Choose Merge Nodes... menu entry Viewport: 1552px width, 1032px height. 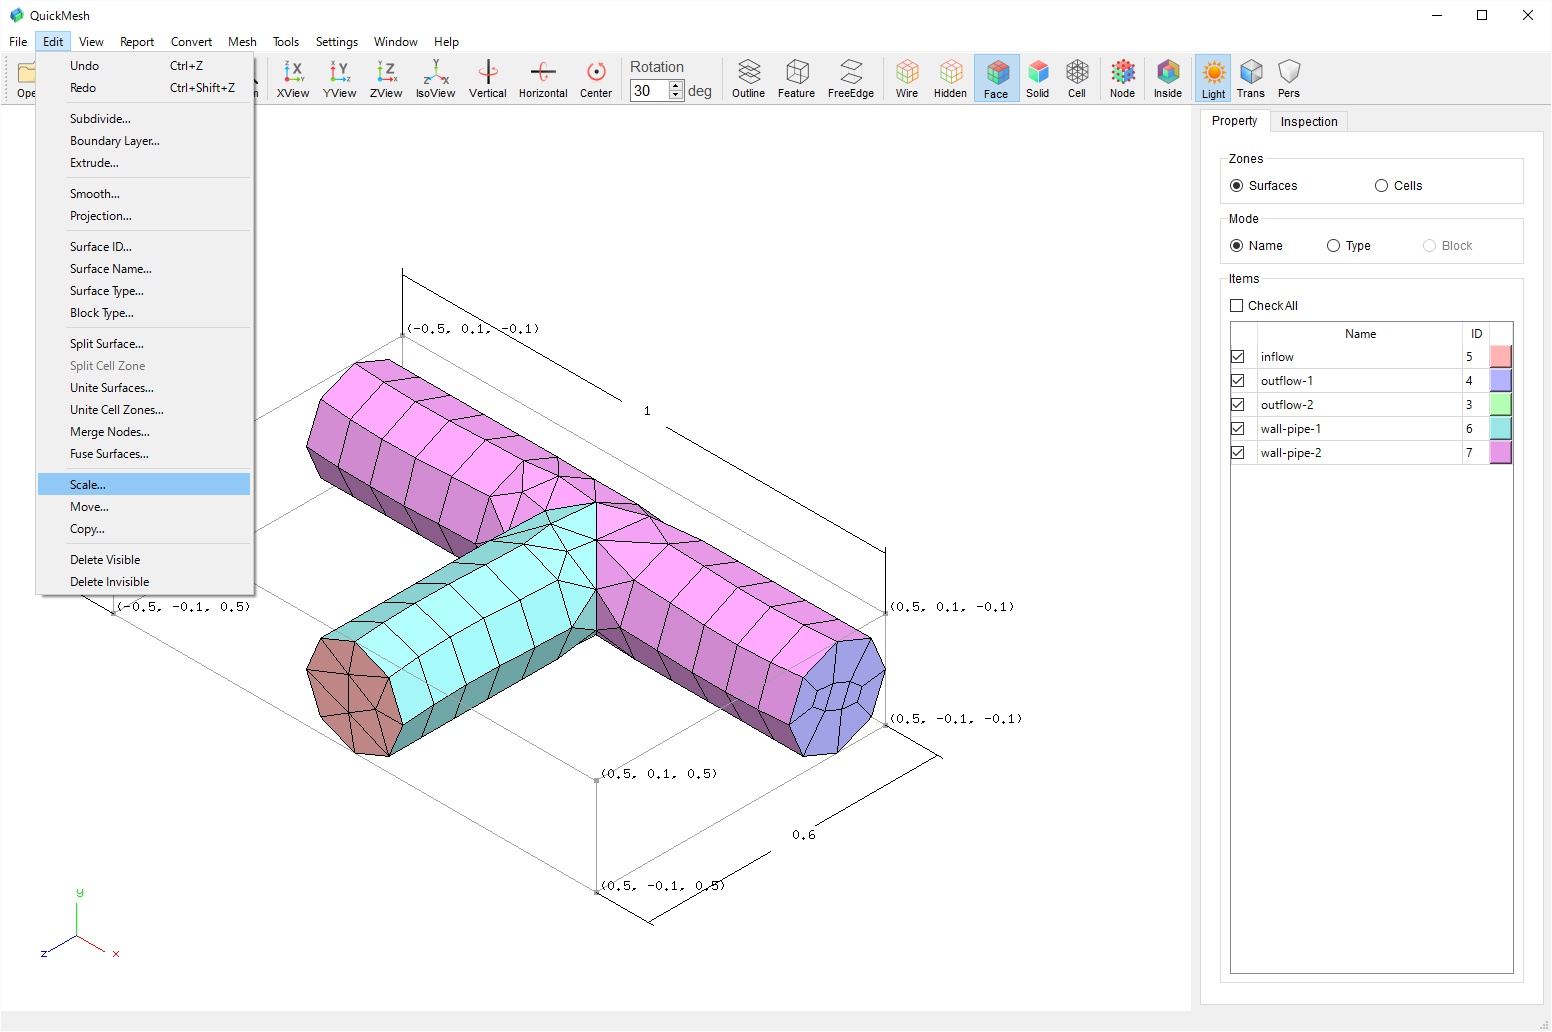144,432
